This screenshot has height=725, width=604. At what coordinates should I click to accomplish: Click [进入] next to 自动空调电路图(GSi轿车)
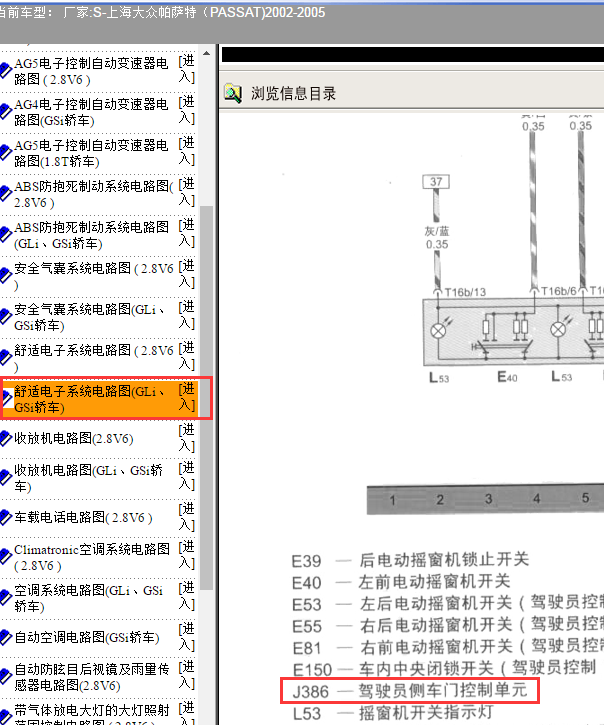pyautogui.click(x=187, y=637)
